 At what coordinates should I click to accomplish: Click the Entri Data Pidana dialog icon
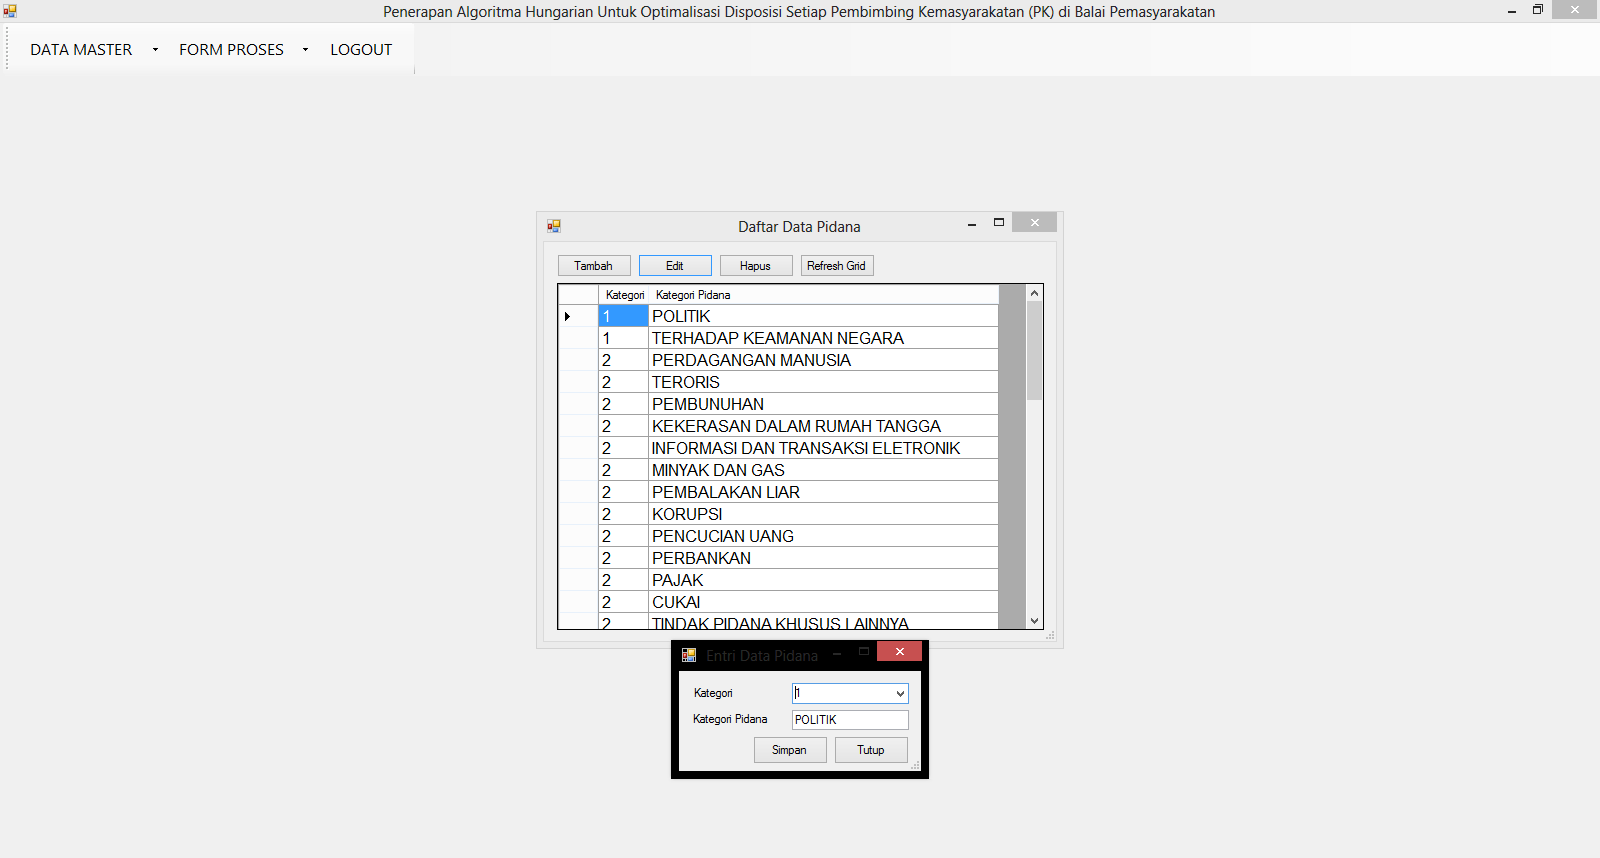tap(689, 655)
